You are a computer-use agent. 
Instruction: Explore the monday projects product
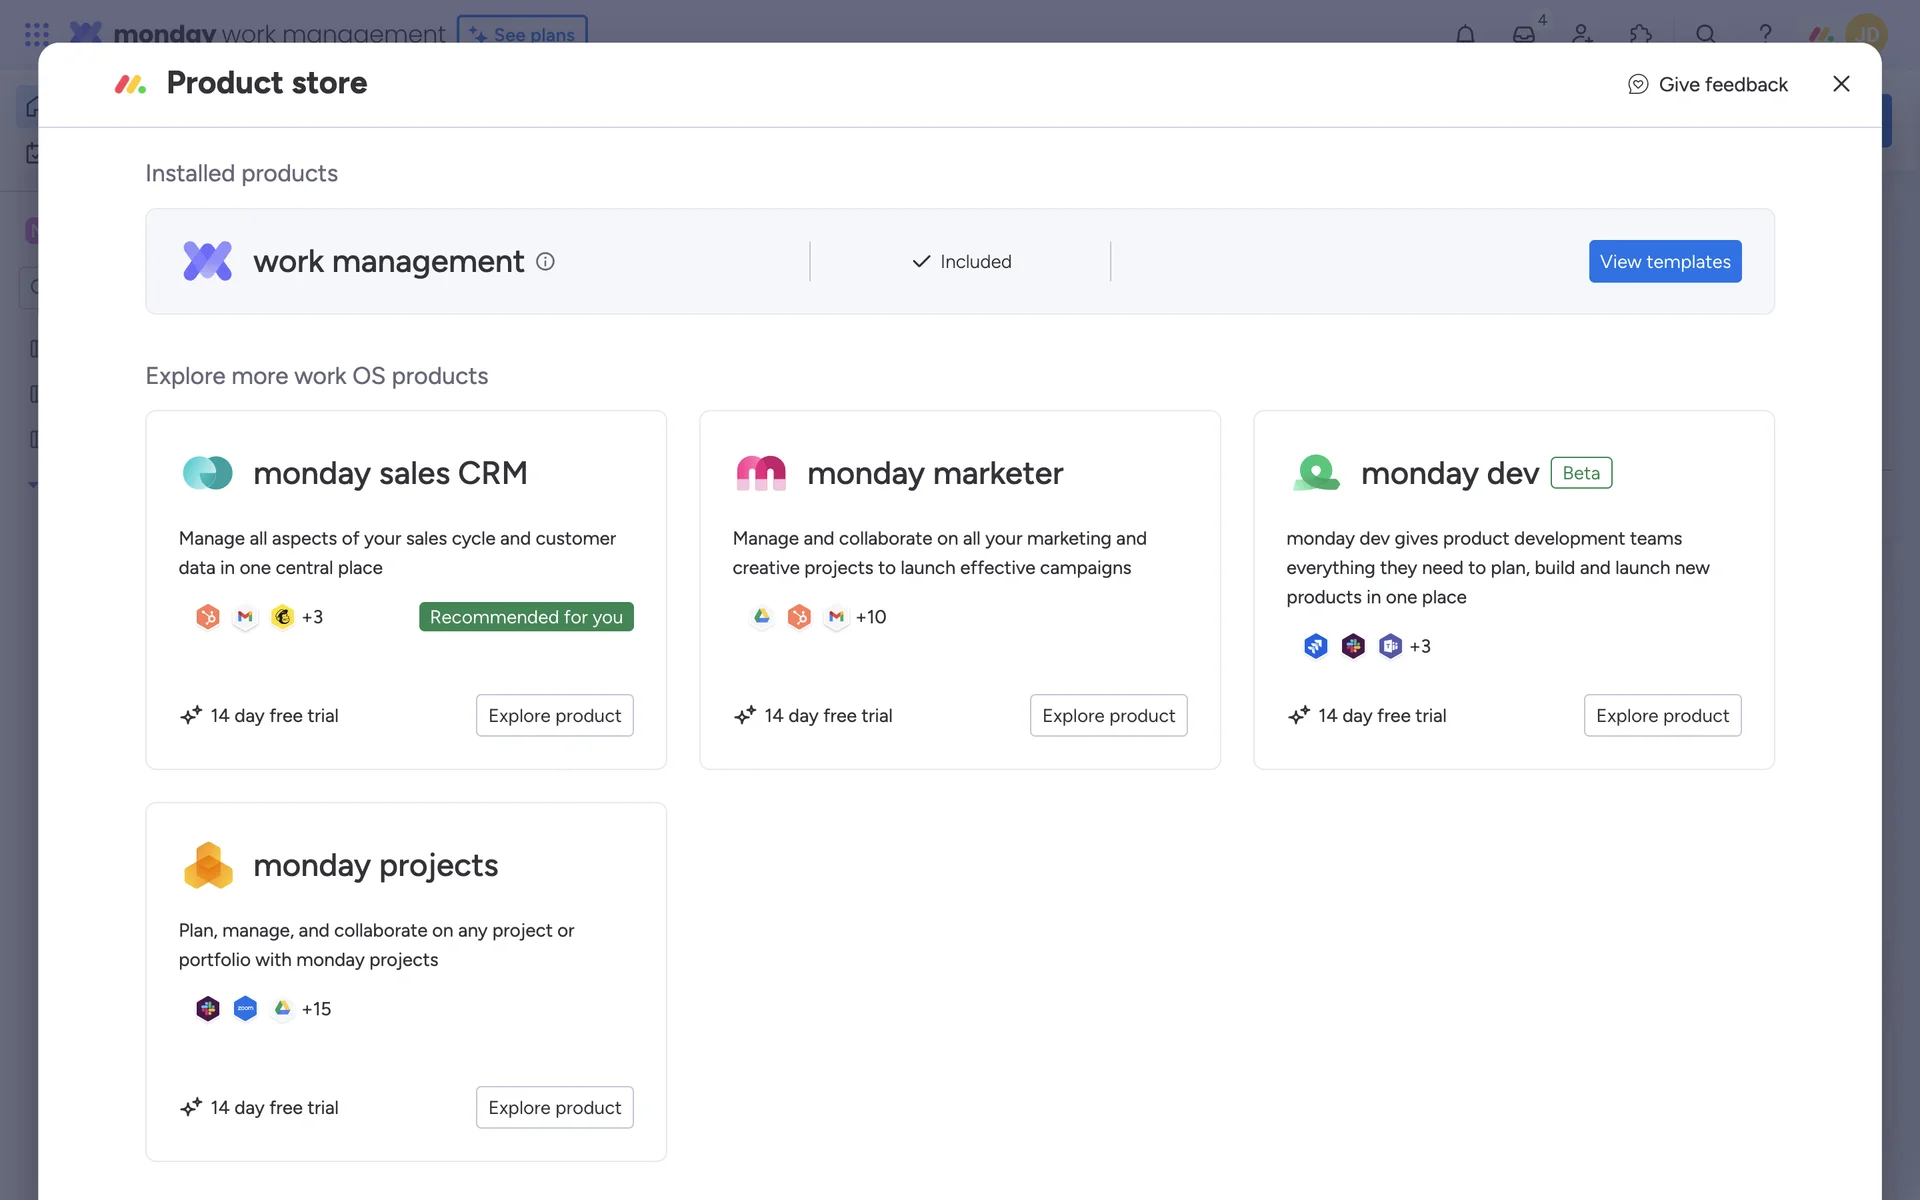[554, 1107]
